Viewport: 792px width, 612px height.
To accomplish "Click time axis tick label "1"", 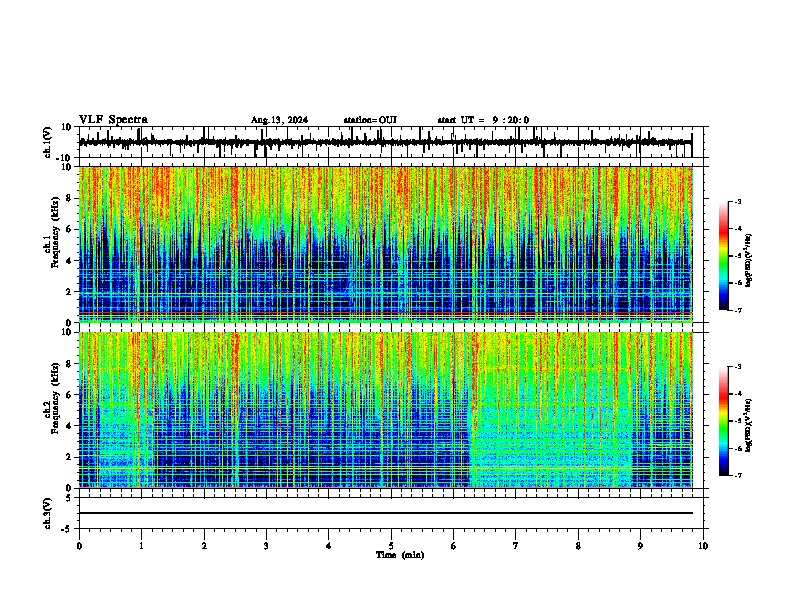I will tap(141, 546).
